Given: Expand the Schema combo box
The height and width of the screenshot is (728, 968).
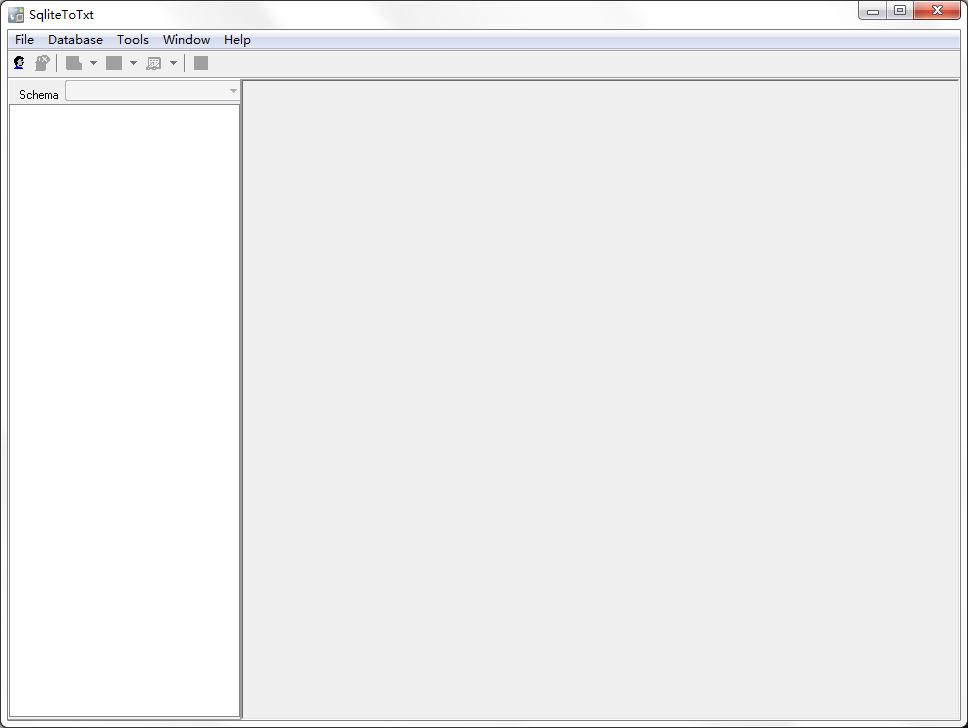Looking at the screenshot, I should pyautogui.click(x=233, y=91).
